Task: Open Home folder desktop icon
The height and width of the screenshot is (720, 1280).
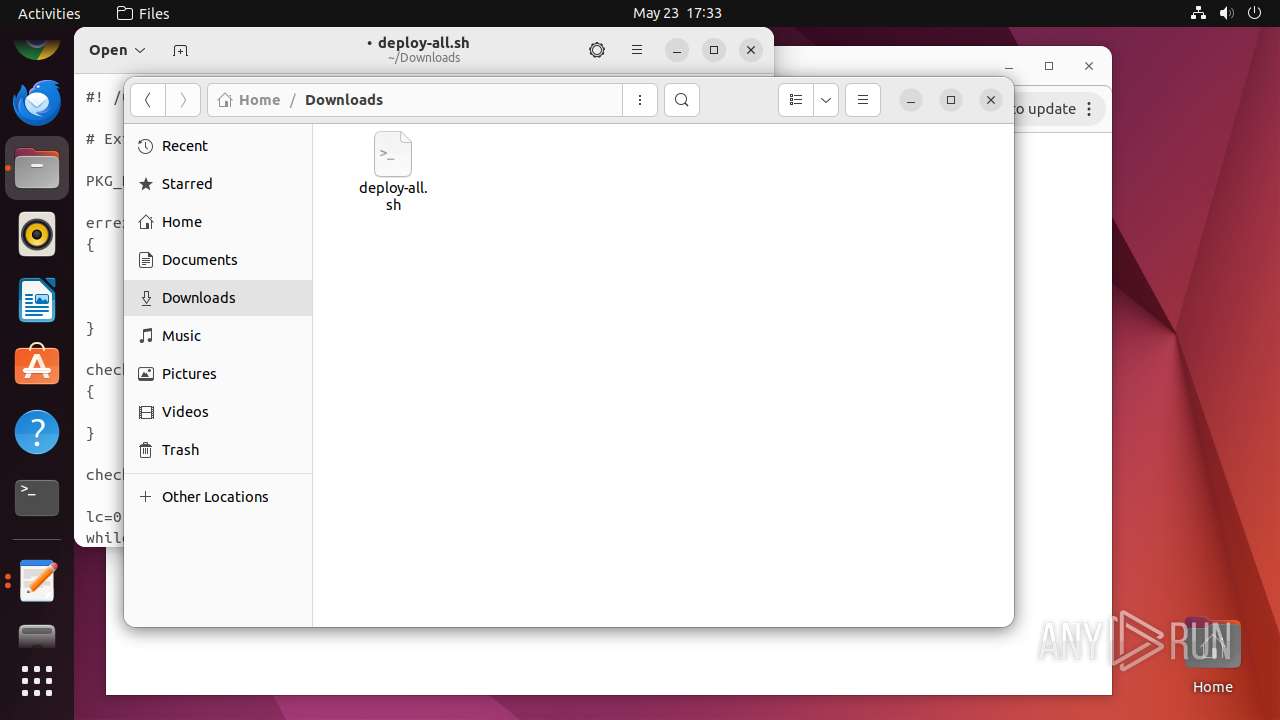Action: coord(1212,655)
